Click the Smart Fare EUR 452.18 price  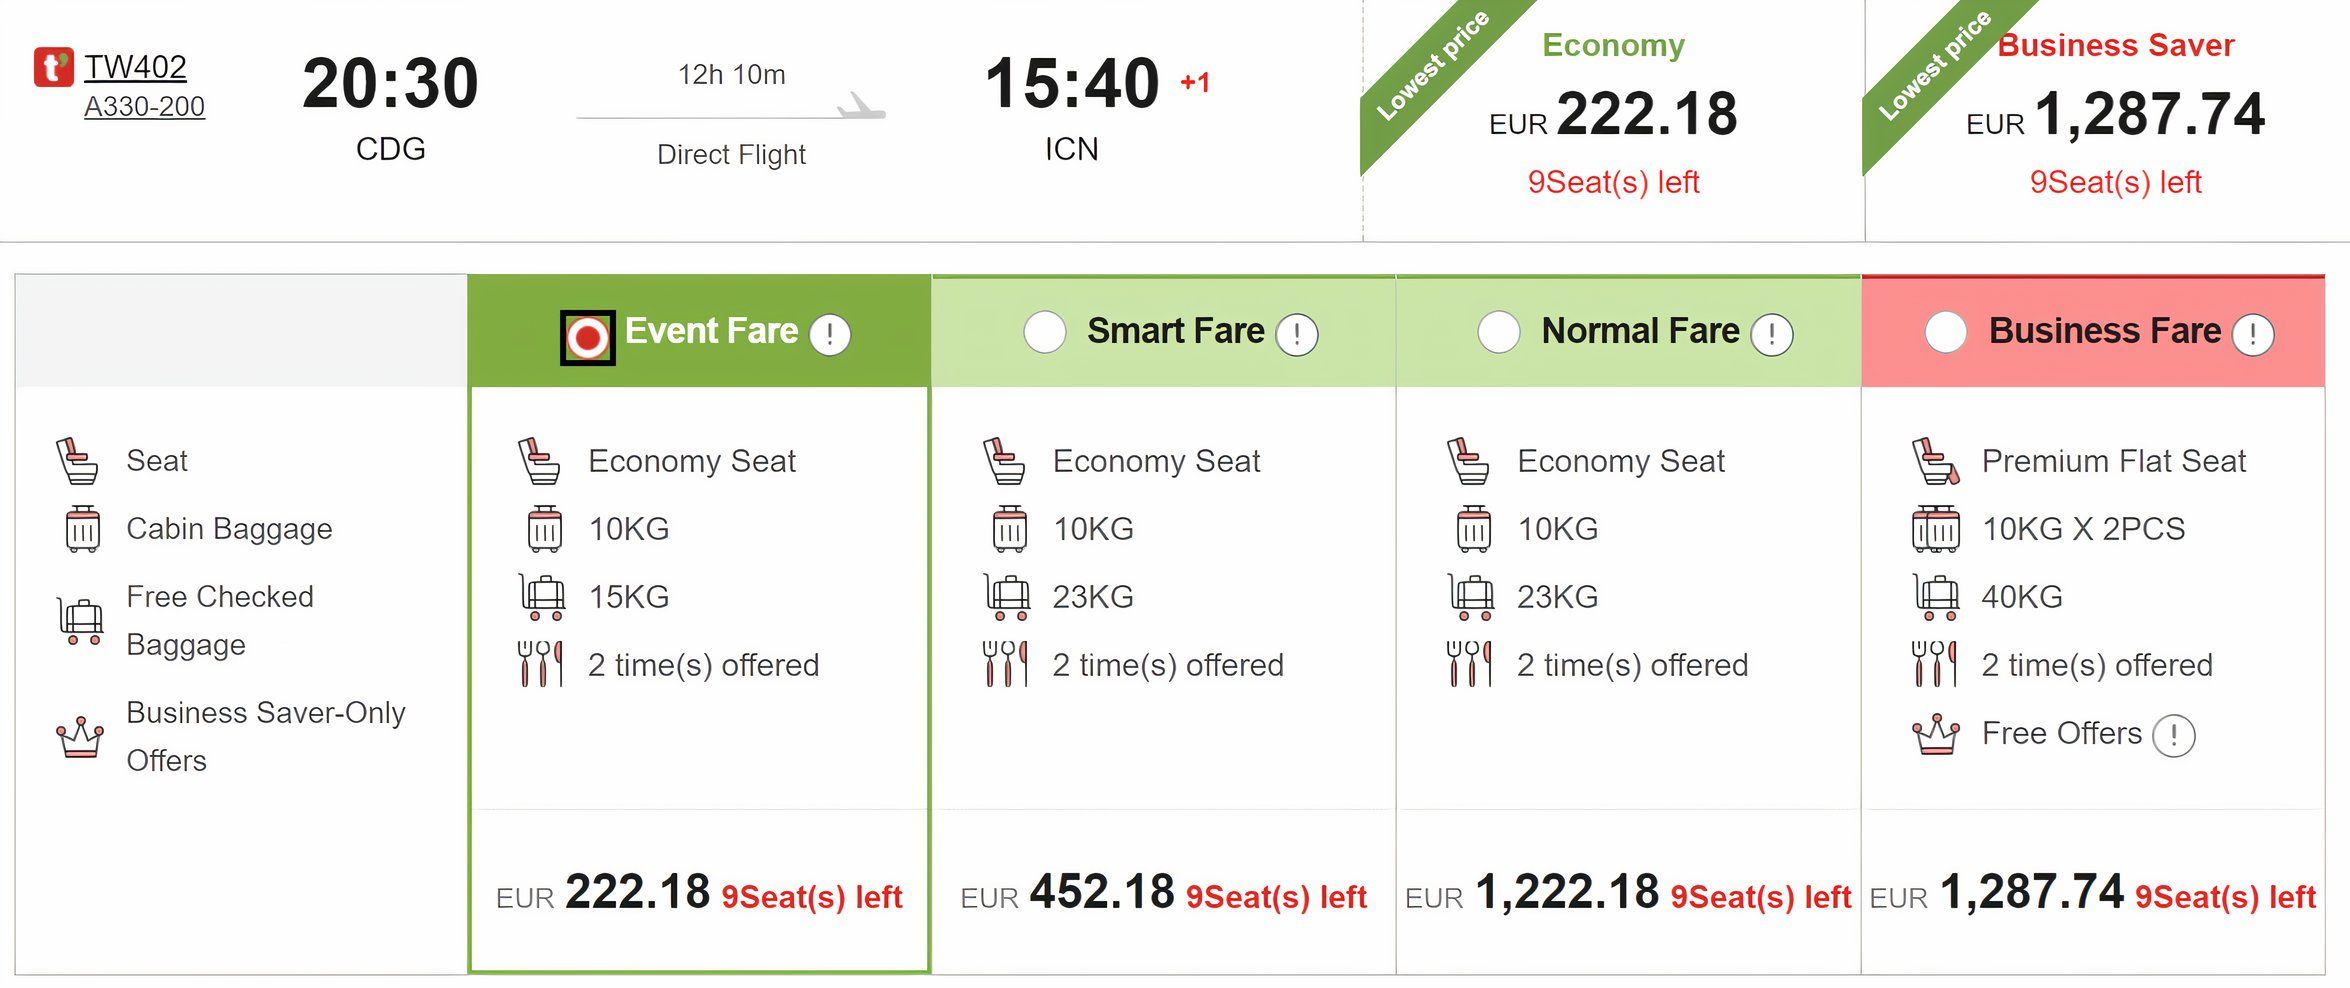(1101, 892)
